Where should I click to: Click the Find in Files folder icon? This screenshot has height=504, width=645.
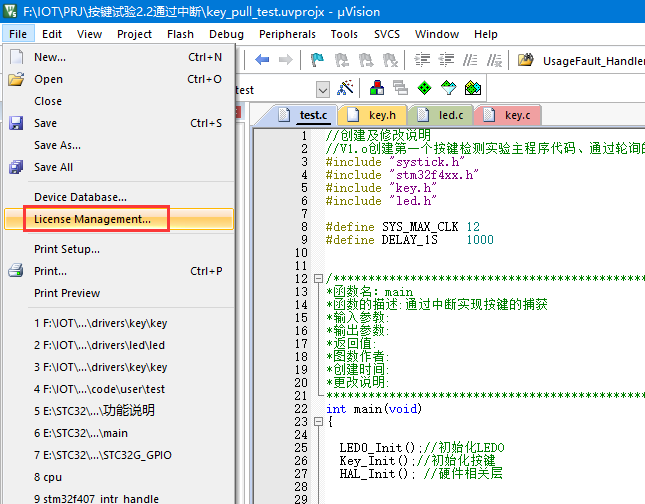point(526,60)
